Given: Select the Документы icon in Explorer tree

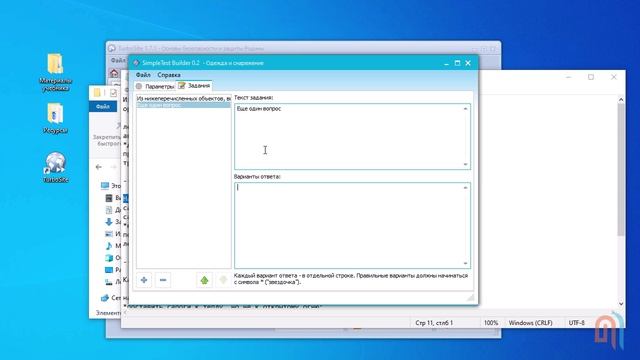Looking at the screenshot, I should pyautogui.click(x=109, y=210).
